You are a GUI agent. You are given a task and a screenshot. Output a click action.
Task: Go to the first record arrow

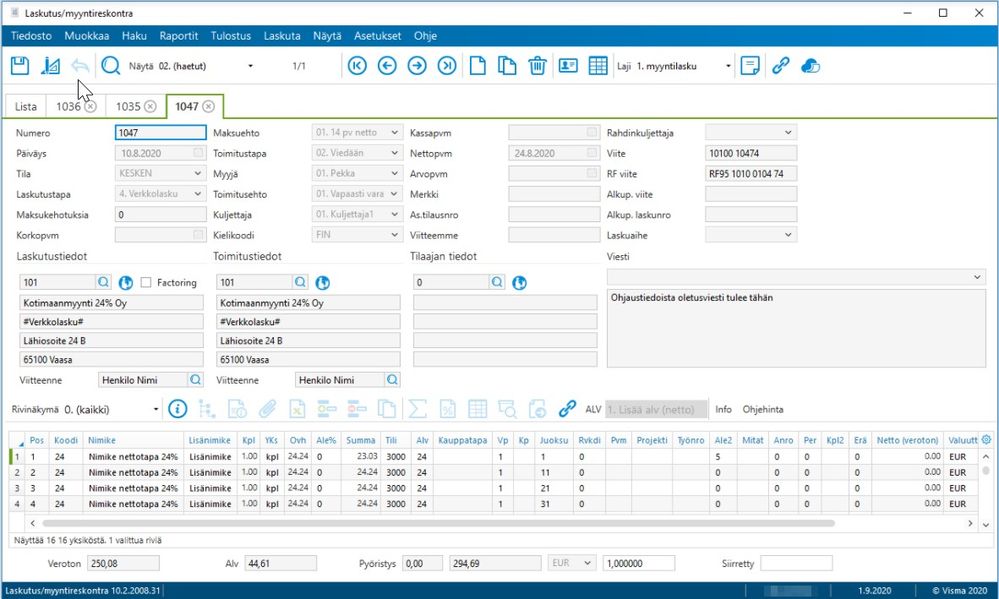(x=357, y=66)
